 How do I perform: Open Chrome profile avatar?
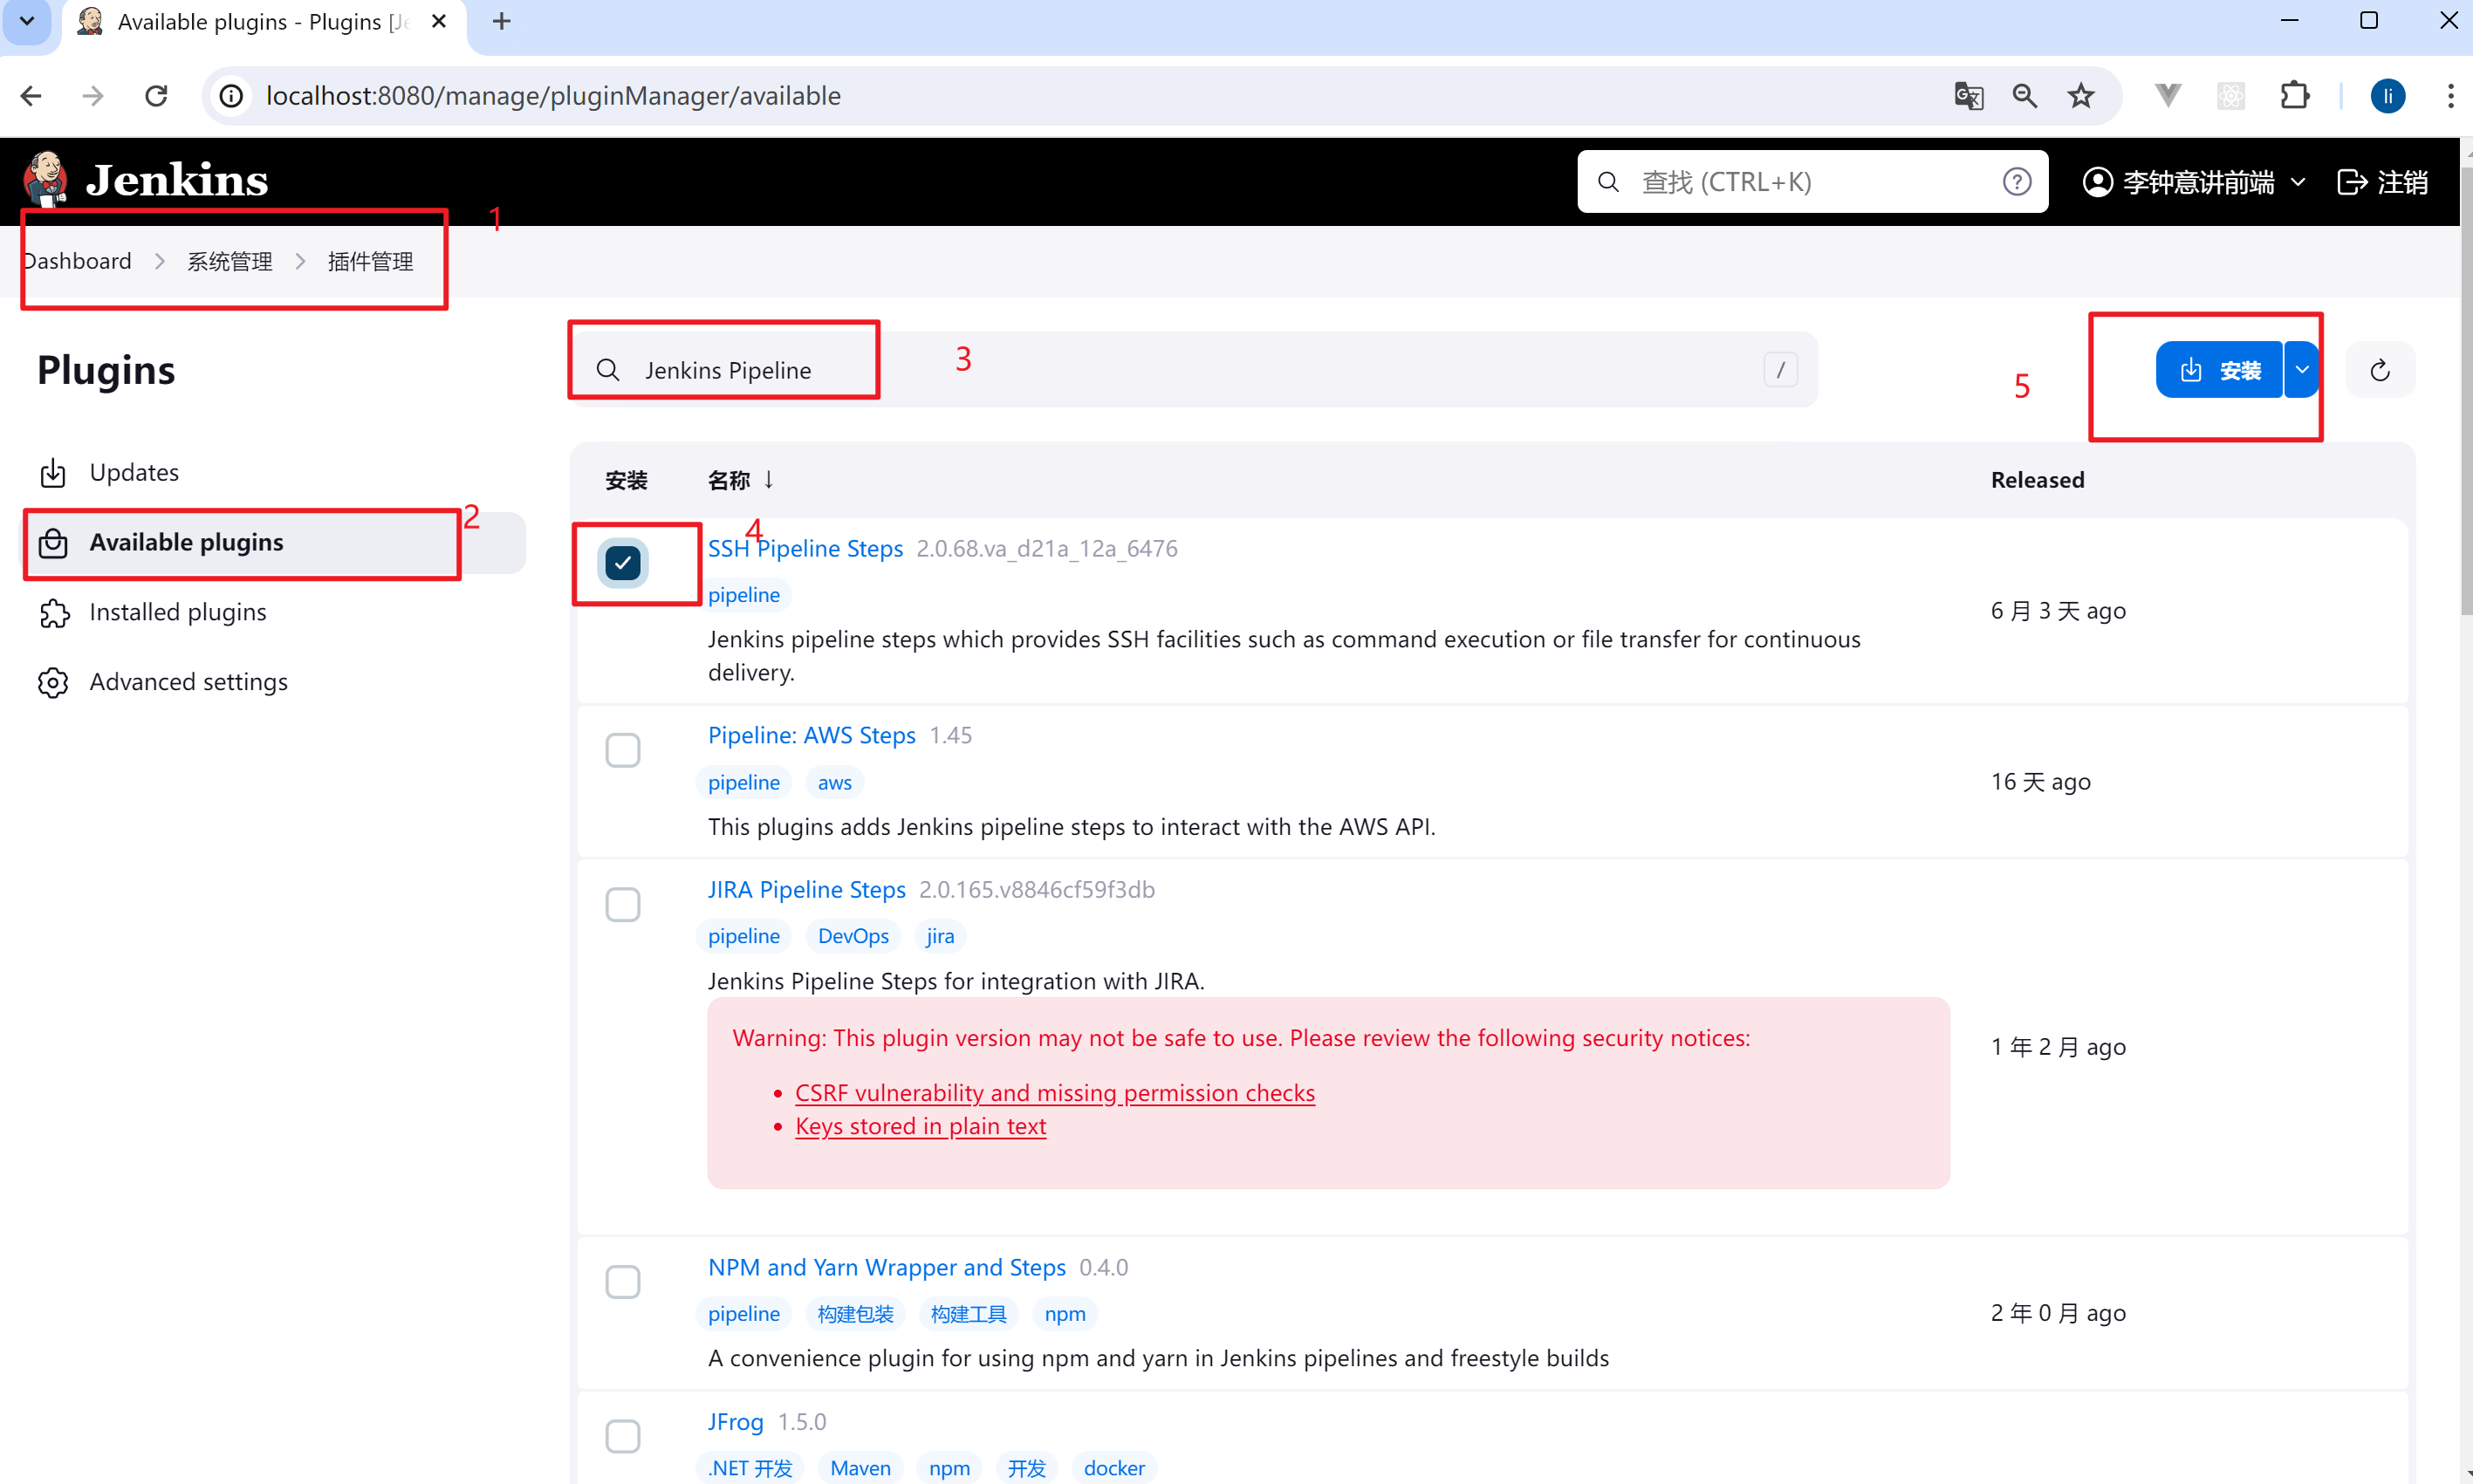click(2388, 96)
